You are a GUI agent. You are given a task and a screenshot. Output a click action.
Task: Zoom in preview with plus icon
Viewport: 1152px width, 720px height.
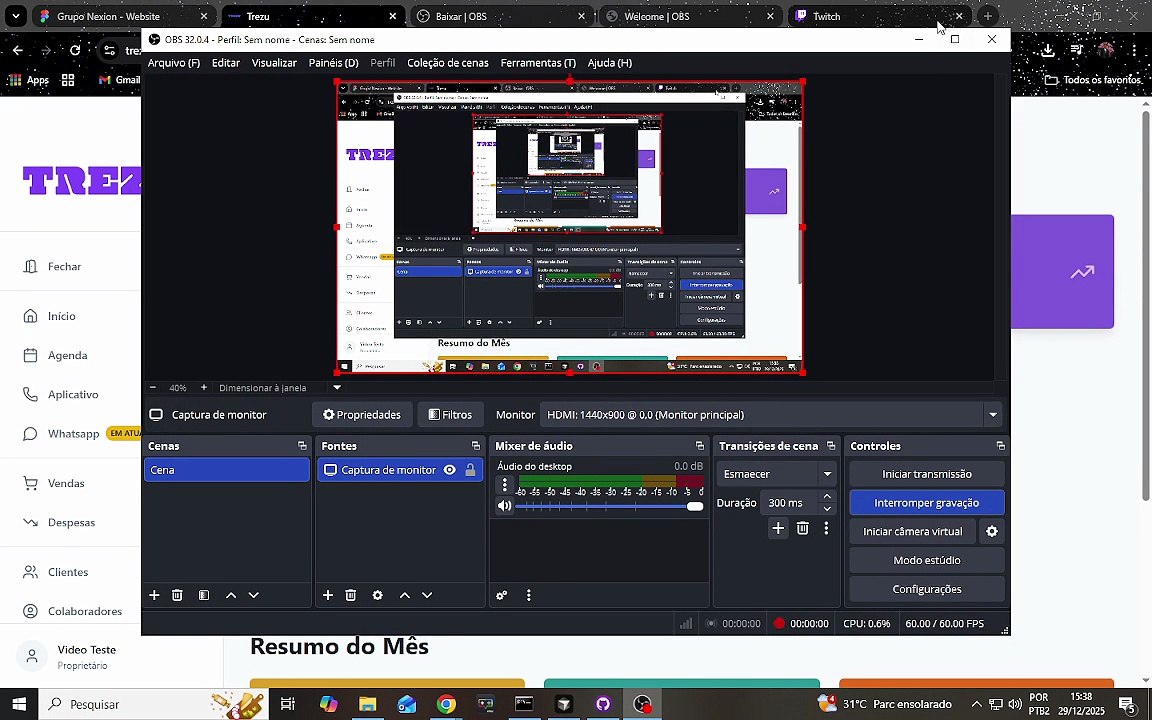(204, 387)
